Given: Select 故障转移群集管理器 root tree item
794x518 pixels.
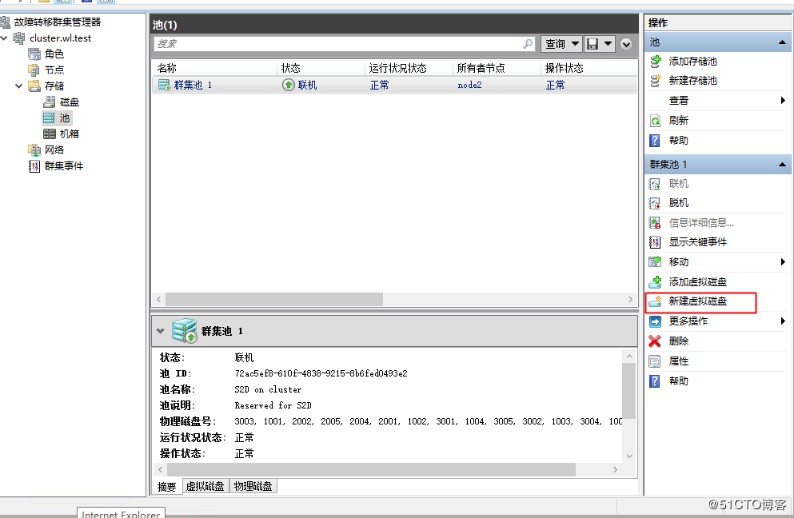Looking at the screenshot, I should click(x=57, y=22).
